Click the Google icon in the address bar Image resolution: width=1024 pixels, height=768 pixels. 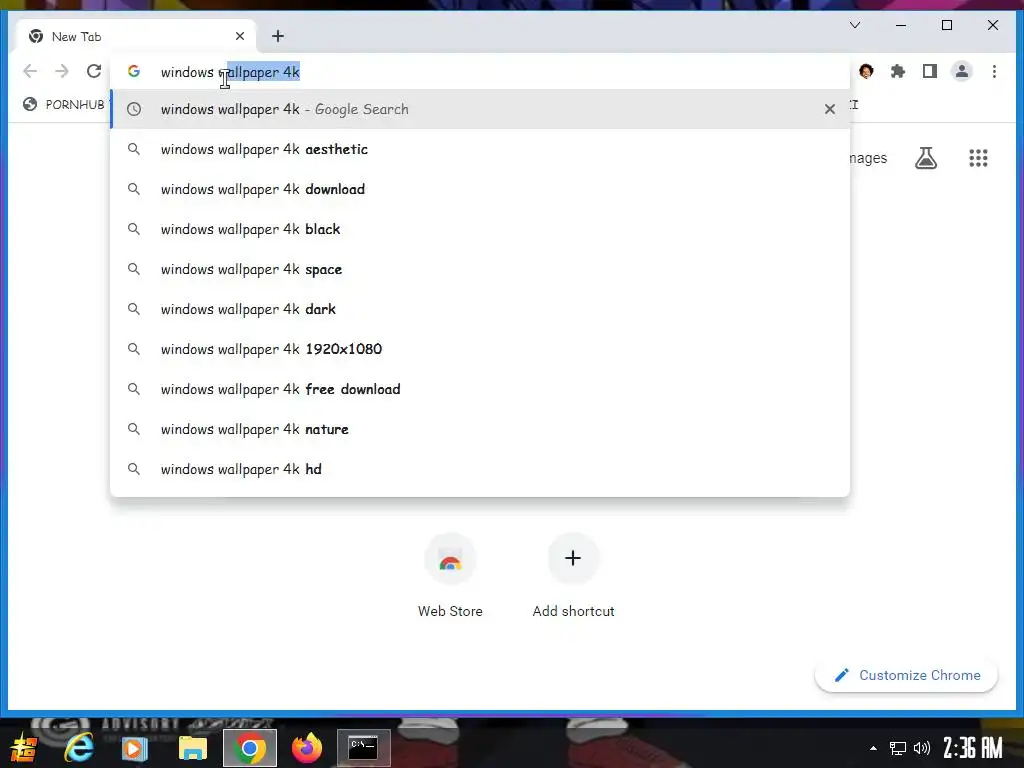pos(134,71)
